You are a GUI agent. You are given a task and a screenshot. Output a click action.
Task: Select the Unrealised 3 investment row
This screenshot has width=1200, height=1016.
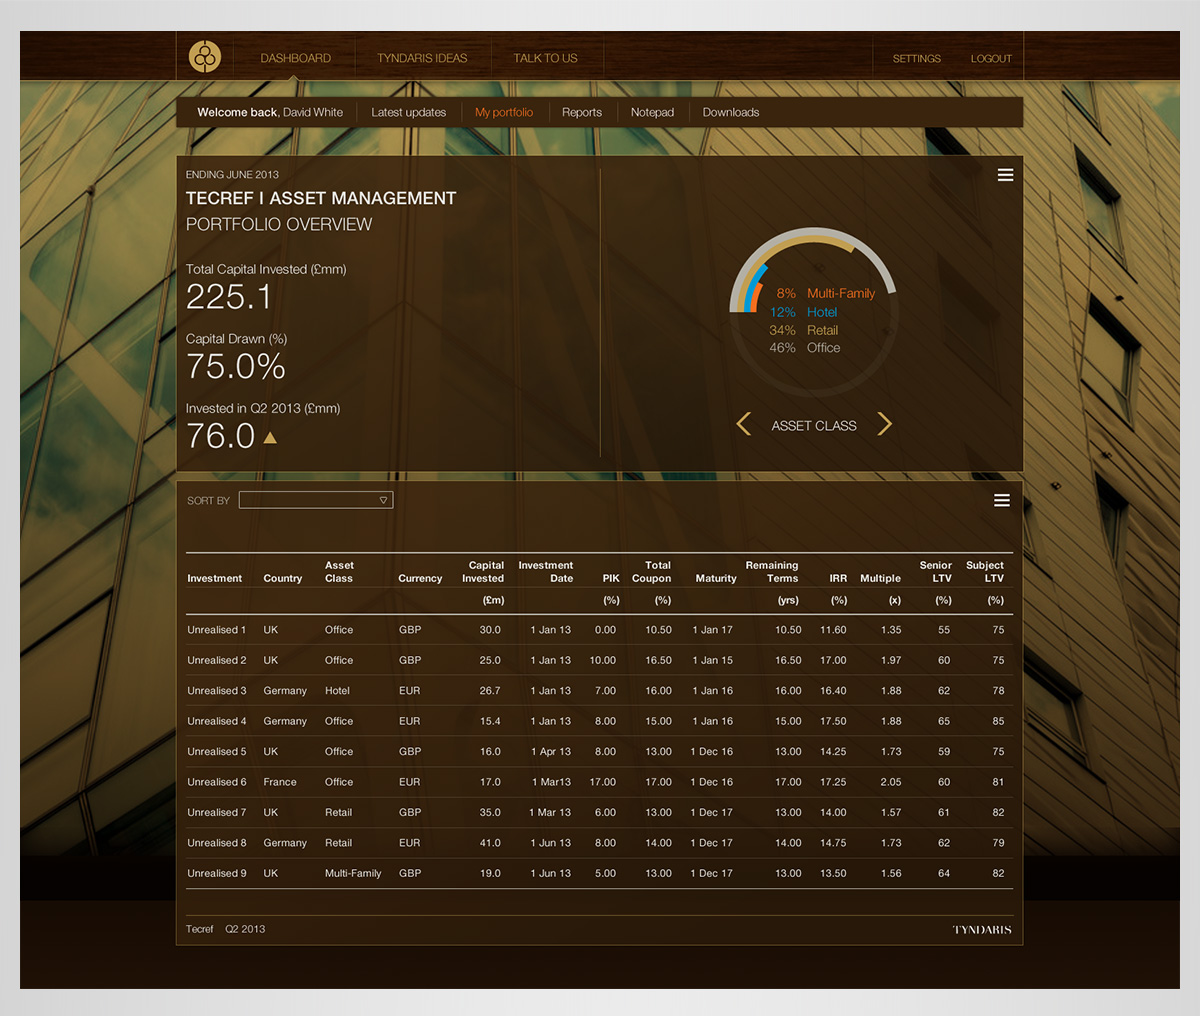[216, 691]
